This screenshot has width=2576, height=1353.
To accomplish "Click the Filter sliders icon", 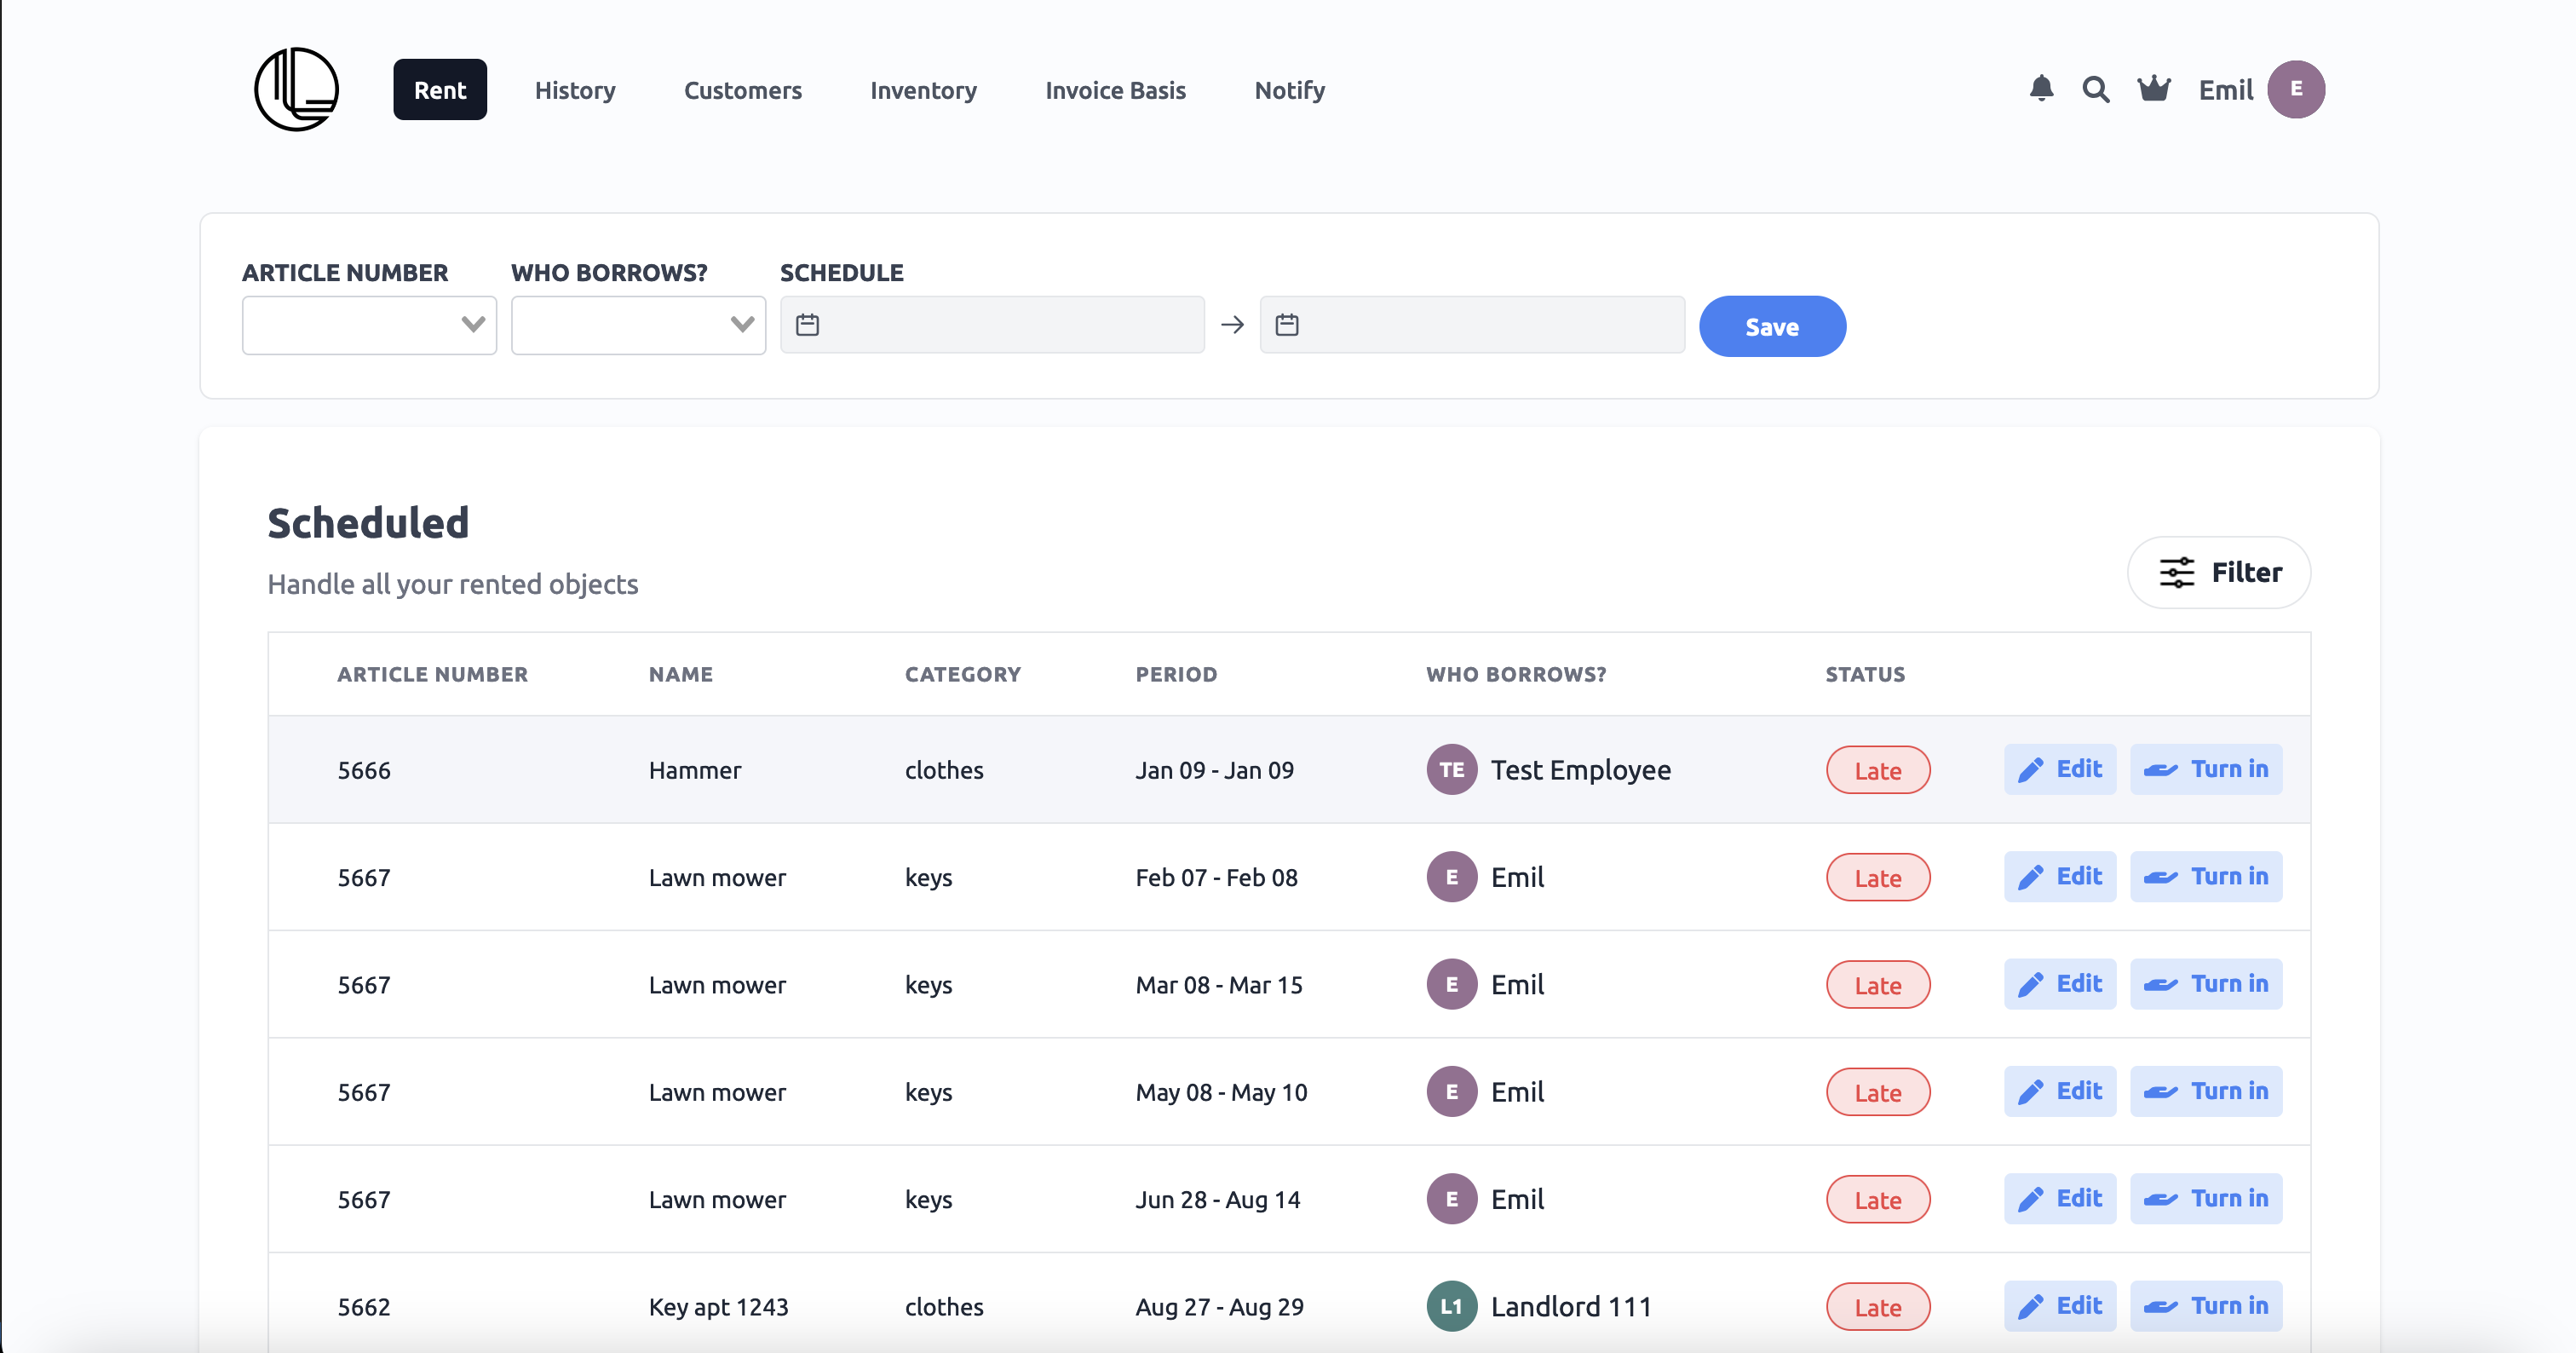I will point(2176,572).
